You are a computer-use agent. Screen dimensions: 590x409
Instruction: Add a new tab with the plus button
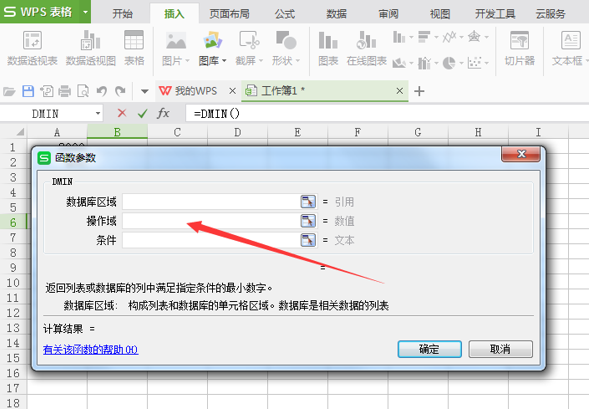(419, 91)
